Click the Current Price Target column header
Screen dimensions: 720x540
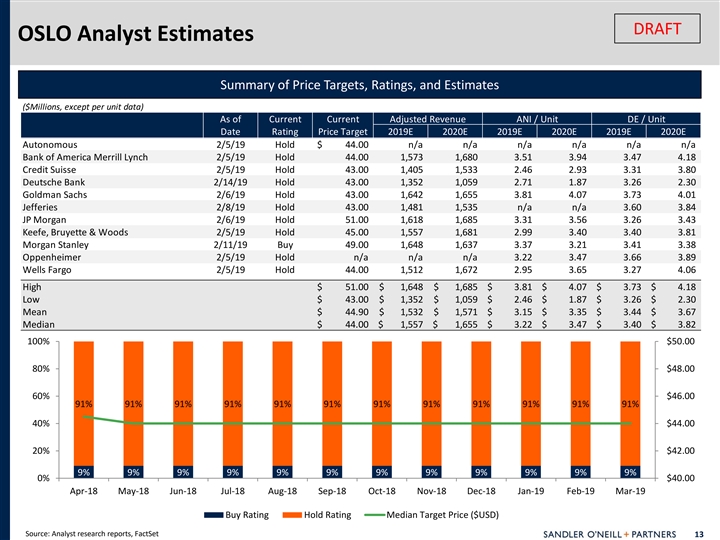coord(343,126)
